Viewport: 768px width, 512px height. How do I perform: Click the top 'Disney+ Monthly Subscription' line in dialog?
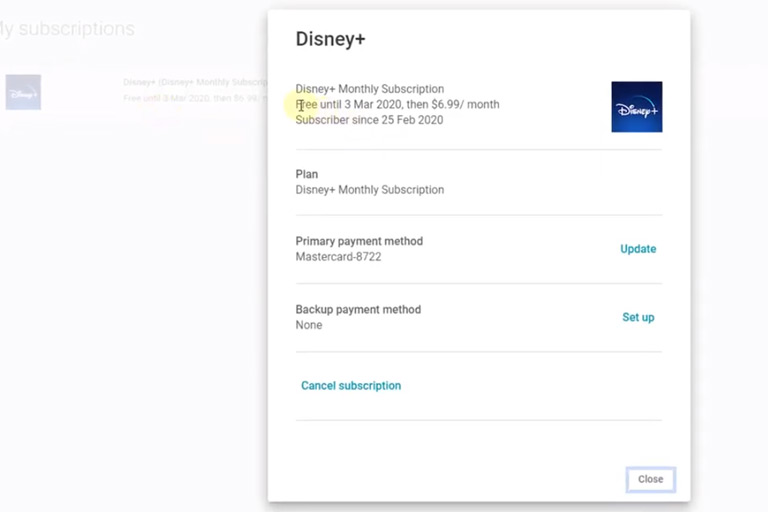point(369,89)
